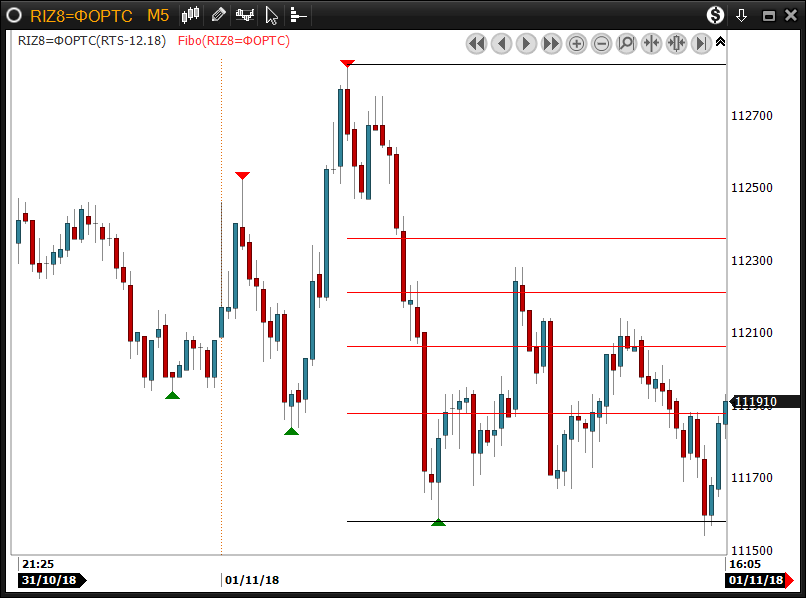Image resolution: width=806 pixels, height=598 pixels.
Task: Compress the chart horizontally
Action: coord(652,44)
